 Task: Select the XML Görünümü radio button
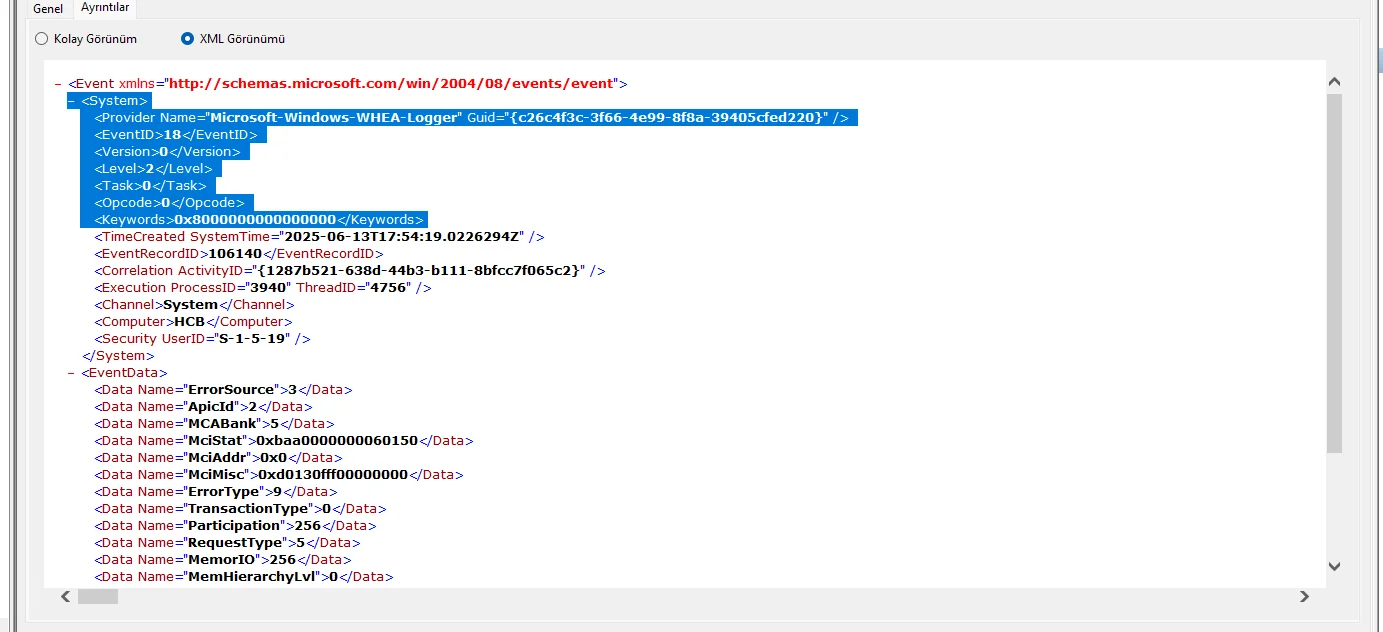click(187, 39)
